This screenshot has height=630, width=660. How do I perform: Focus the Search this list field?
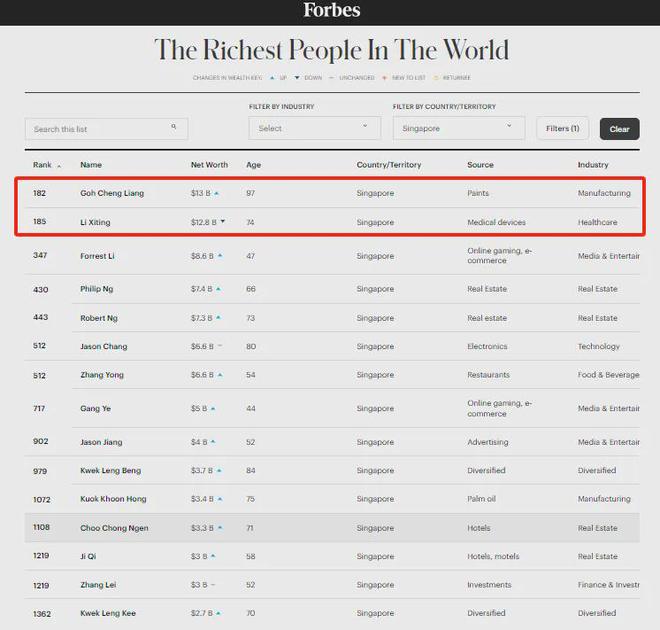click(x=106, y=129)
